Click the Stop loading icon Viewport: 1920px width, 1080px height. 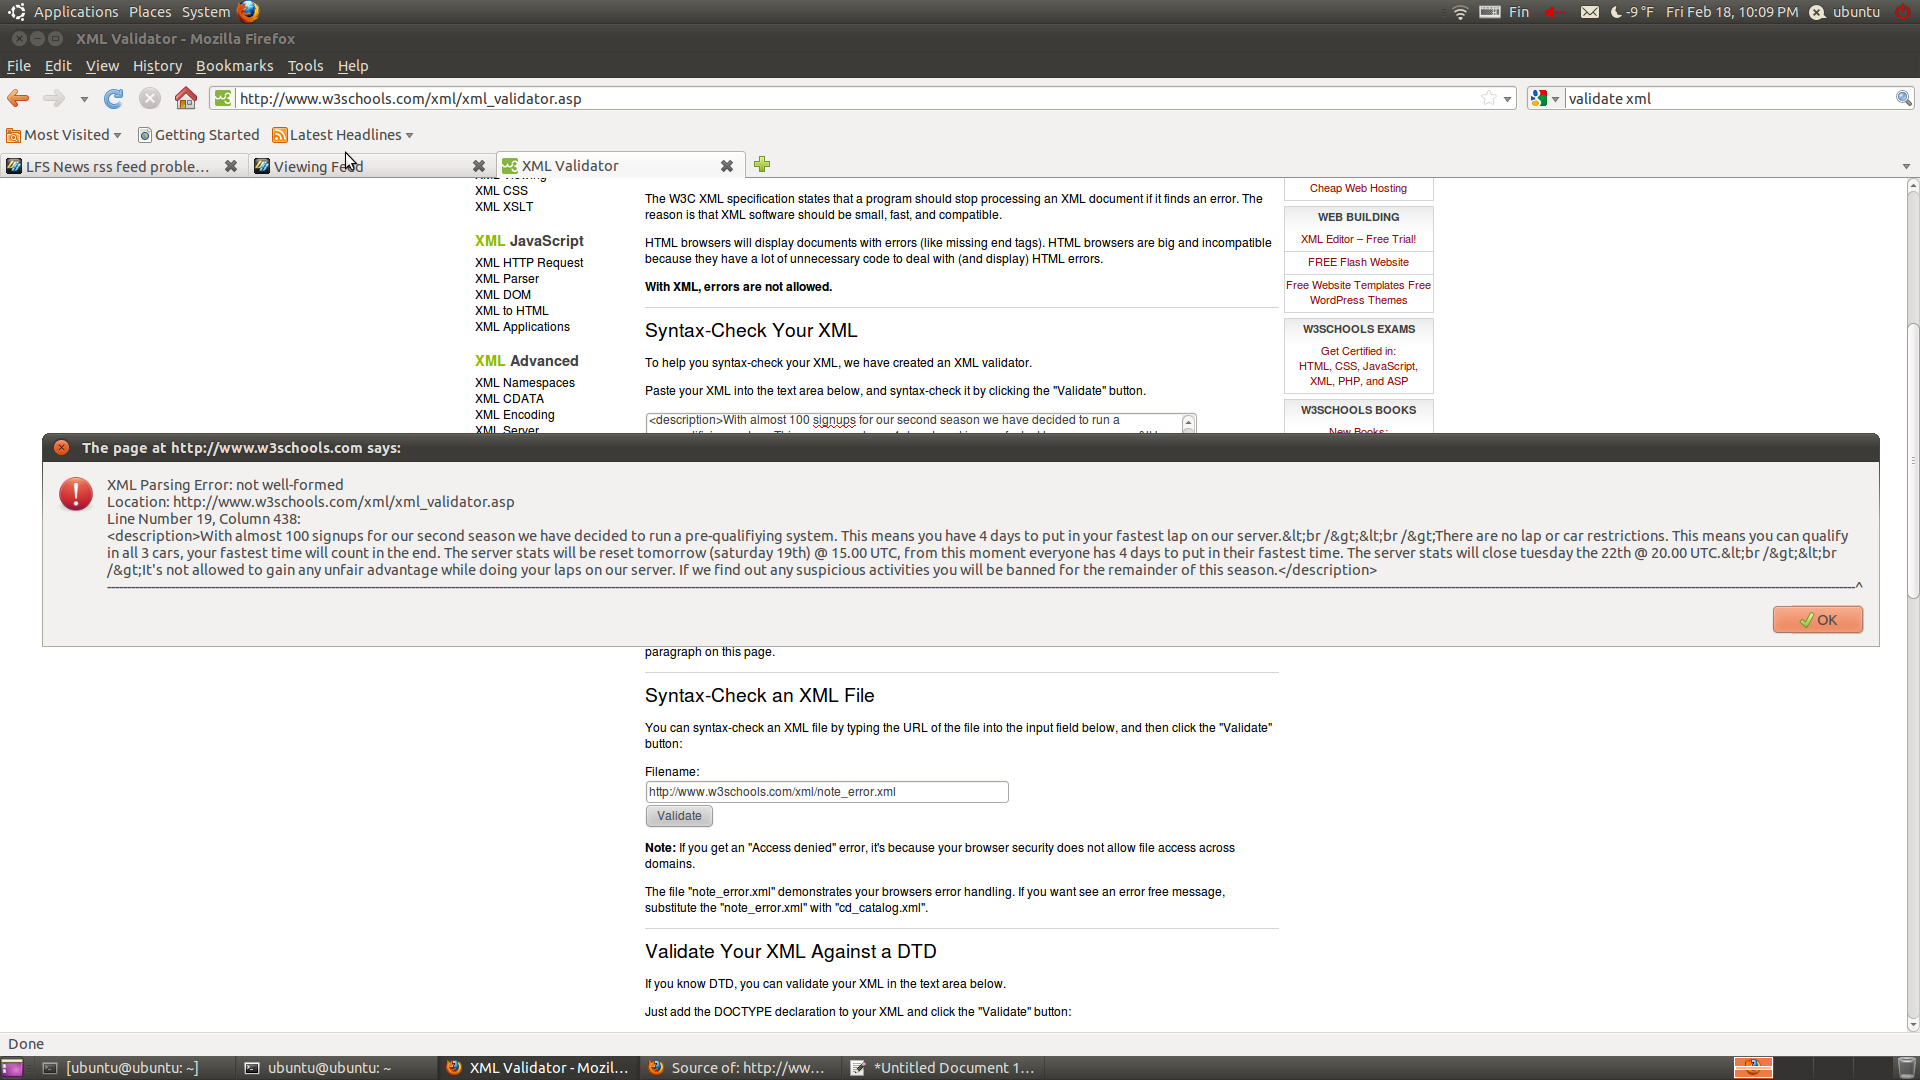click(x=150, y=98)
